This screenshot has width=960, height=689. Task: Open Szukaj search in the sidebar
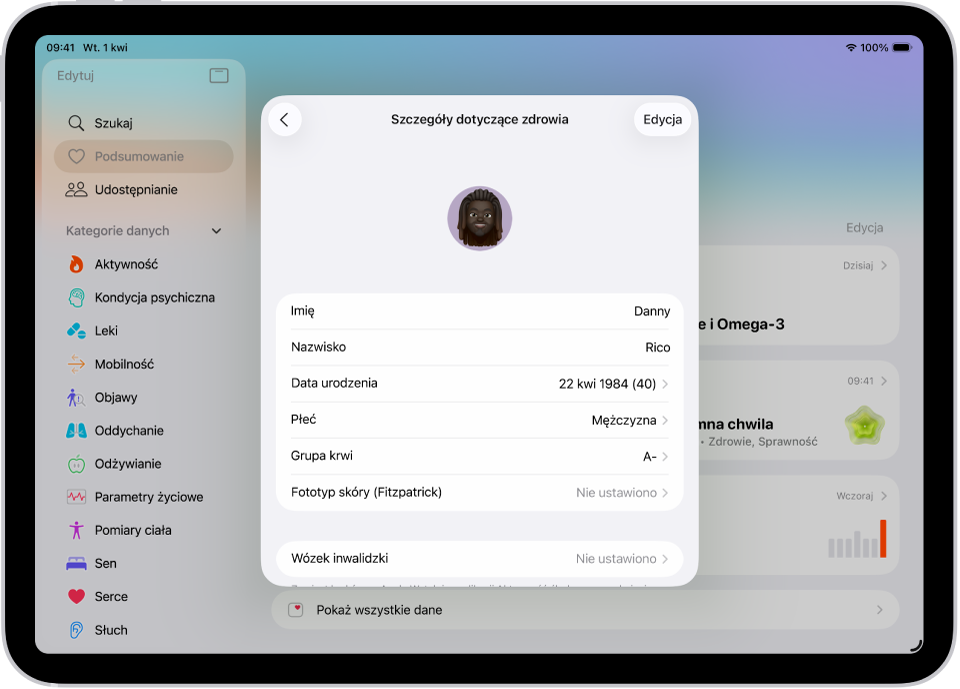coord(144,123)
